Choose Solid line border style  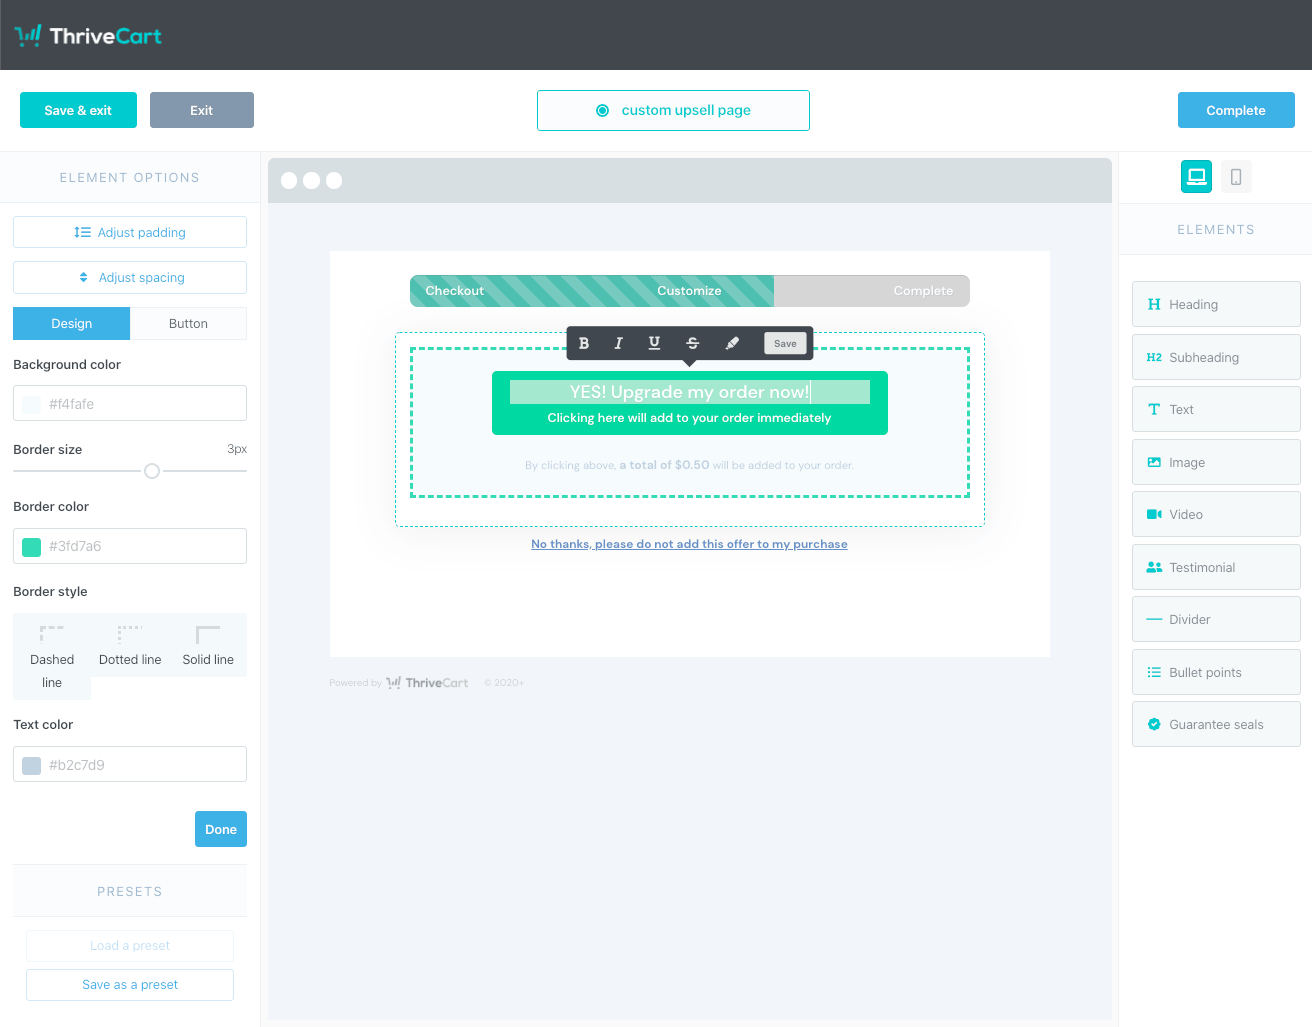(208, 645)
